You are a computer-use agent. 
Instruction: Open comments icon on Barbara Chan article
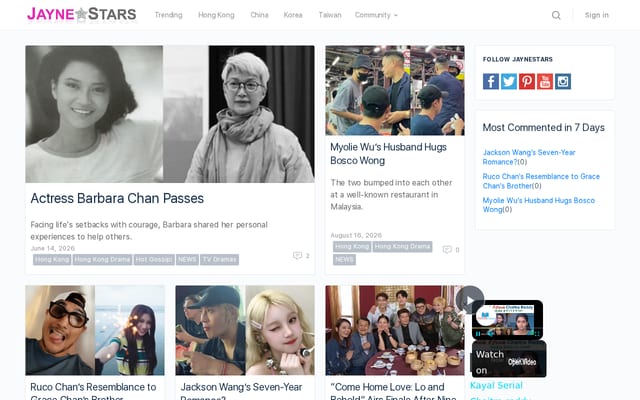click(298, 256)
